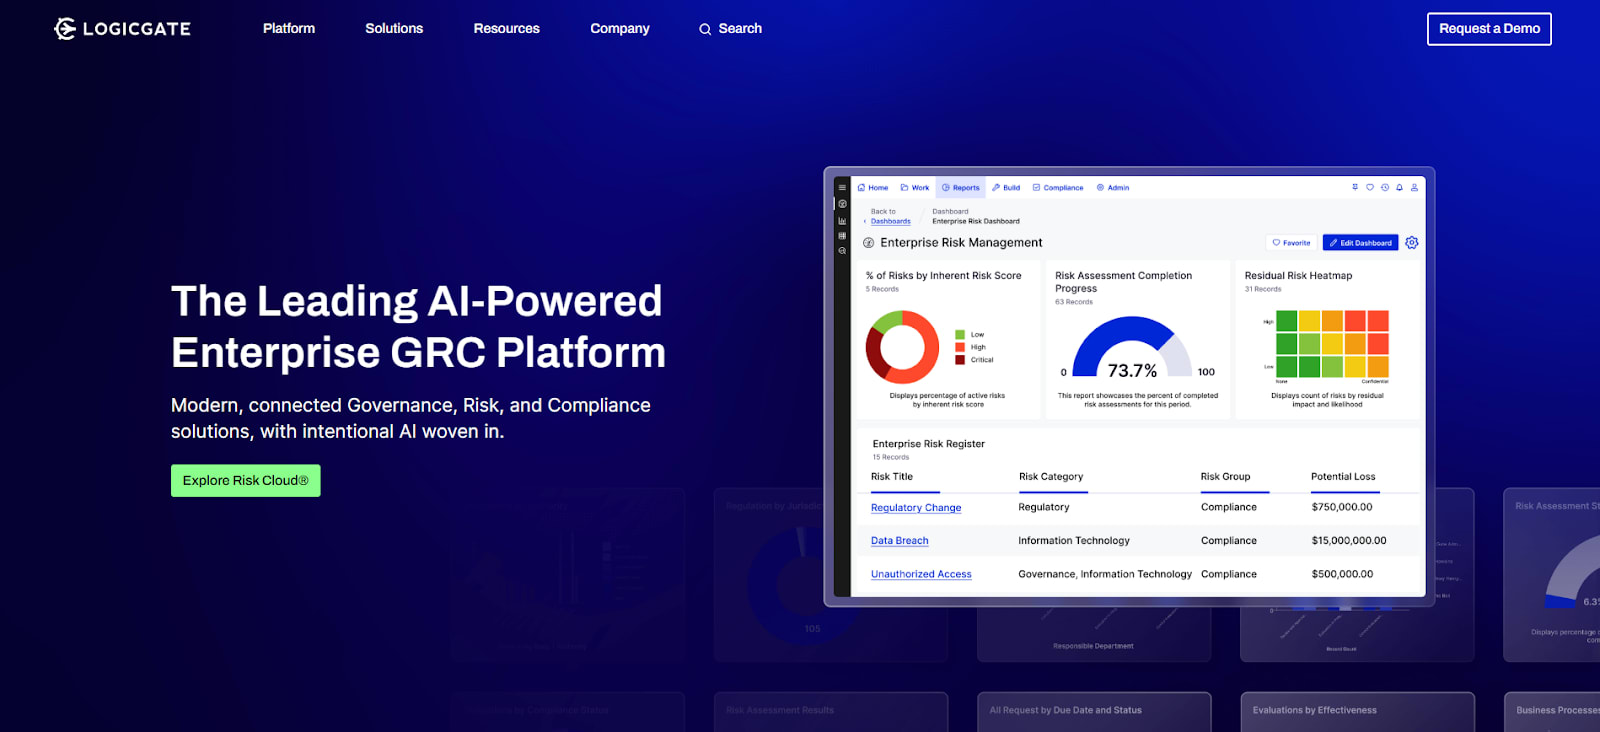The image size is (1600, 732).
Task: Click the Edit Dashboard button
Action: click(1360, 243)
